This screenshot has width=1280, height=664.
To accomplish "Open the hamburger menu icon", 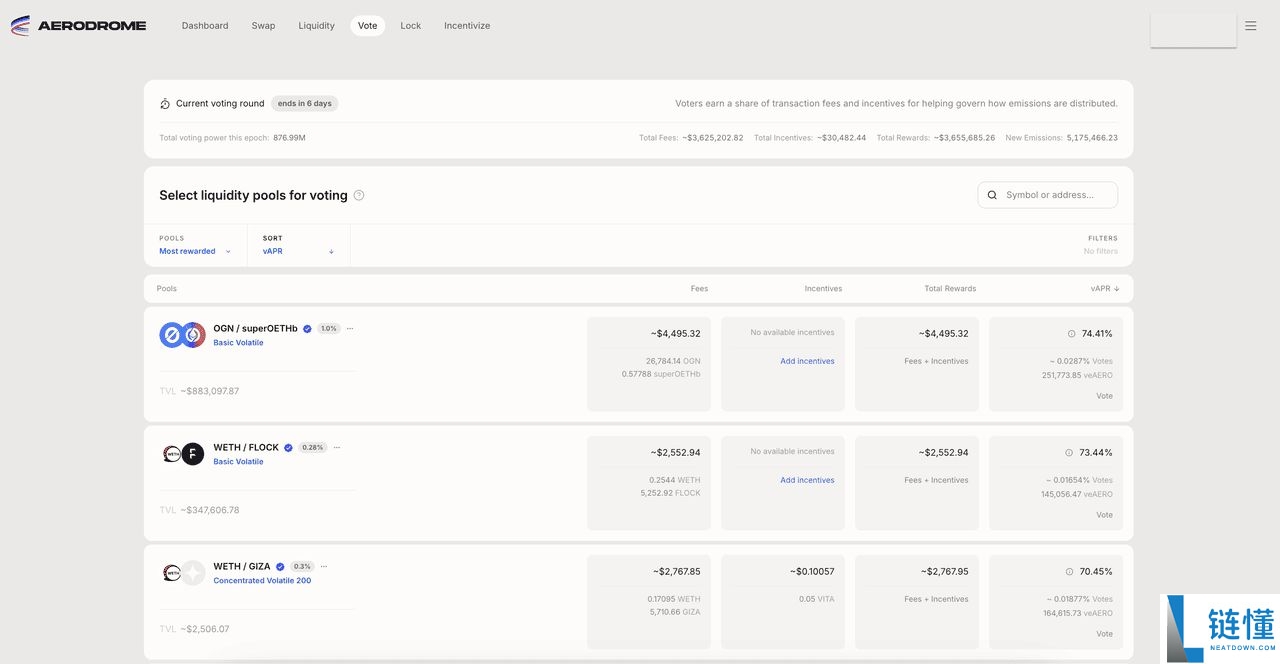I will (1250, 26).
